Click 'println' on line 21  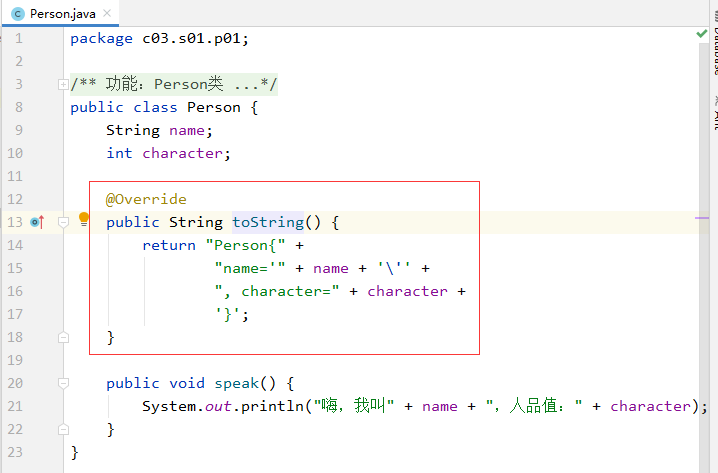(272, 406)
